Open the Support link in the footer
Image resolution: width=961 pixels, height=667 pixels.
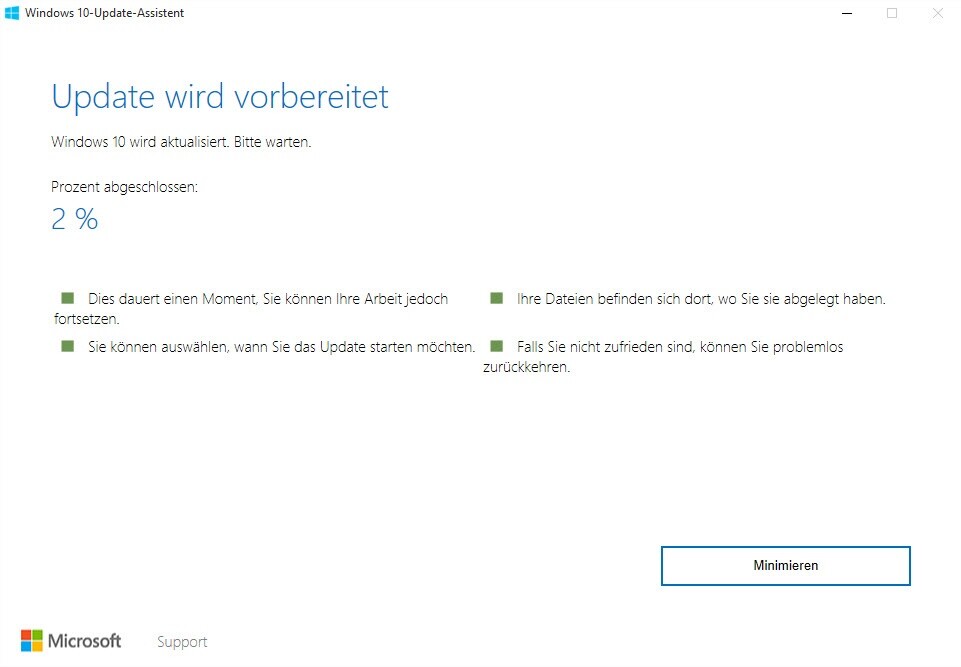[x=182, y=642]
